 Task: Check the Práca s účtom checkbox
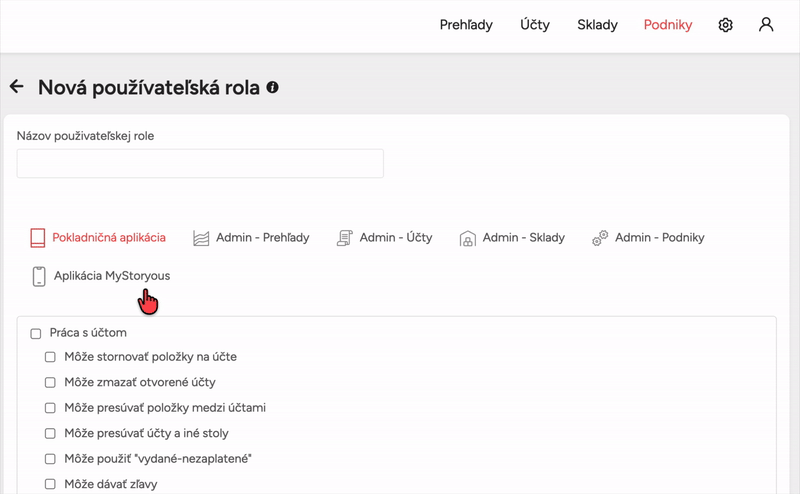coord(36,333)
